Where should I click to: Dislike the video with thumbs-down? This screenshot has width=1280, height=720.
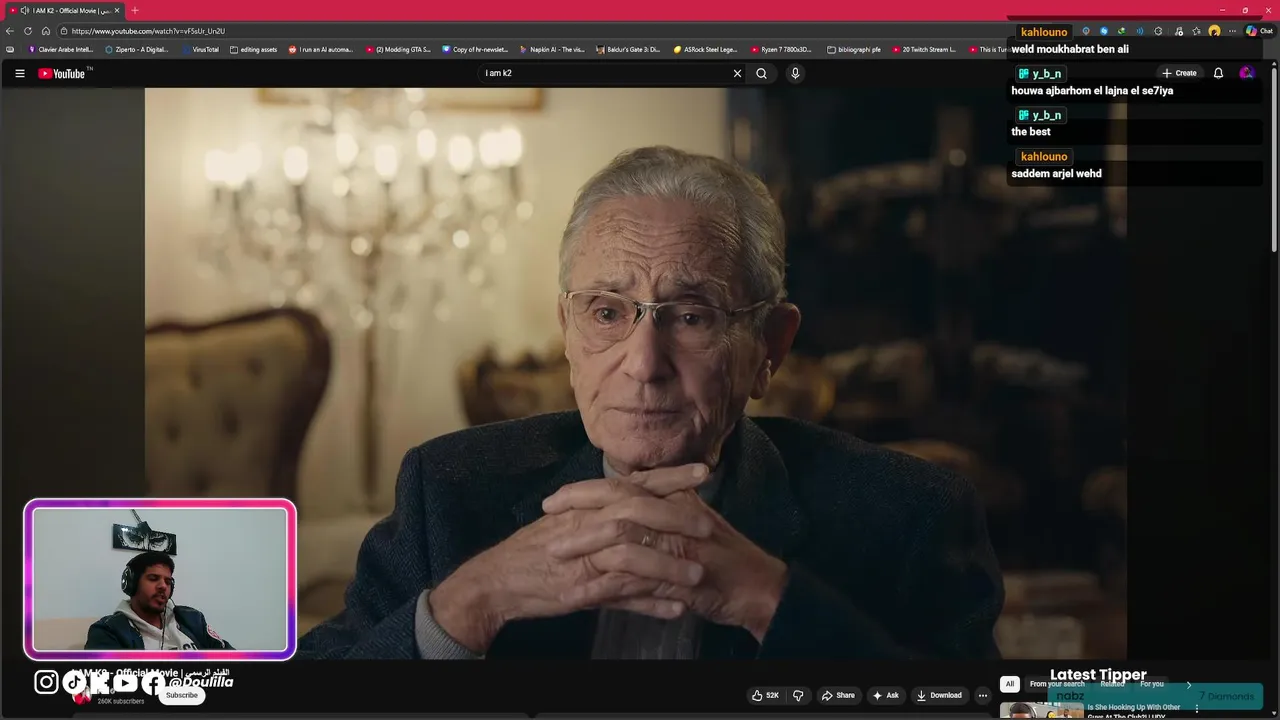coord(798,695)
